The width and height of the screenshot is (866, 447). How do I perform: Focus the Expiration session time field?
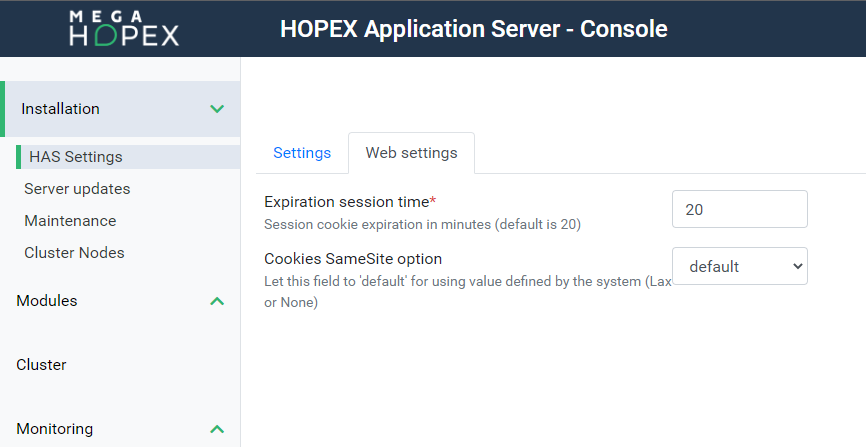[x=739, y=209]
